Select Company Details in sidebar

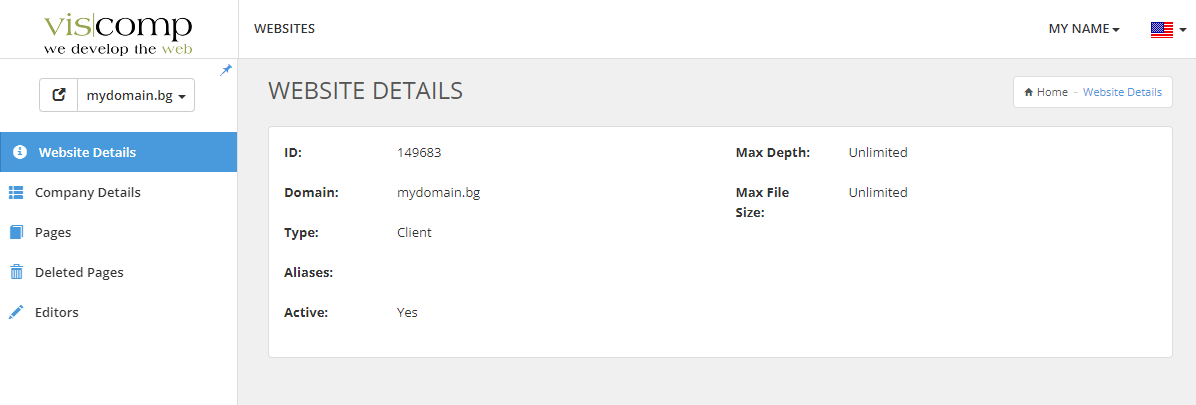coord(88,192)
